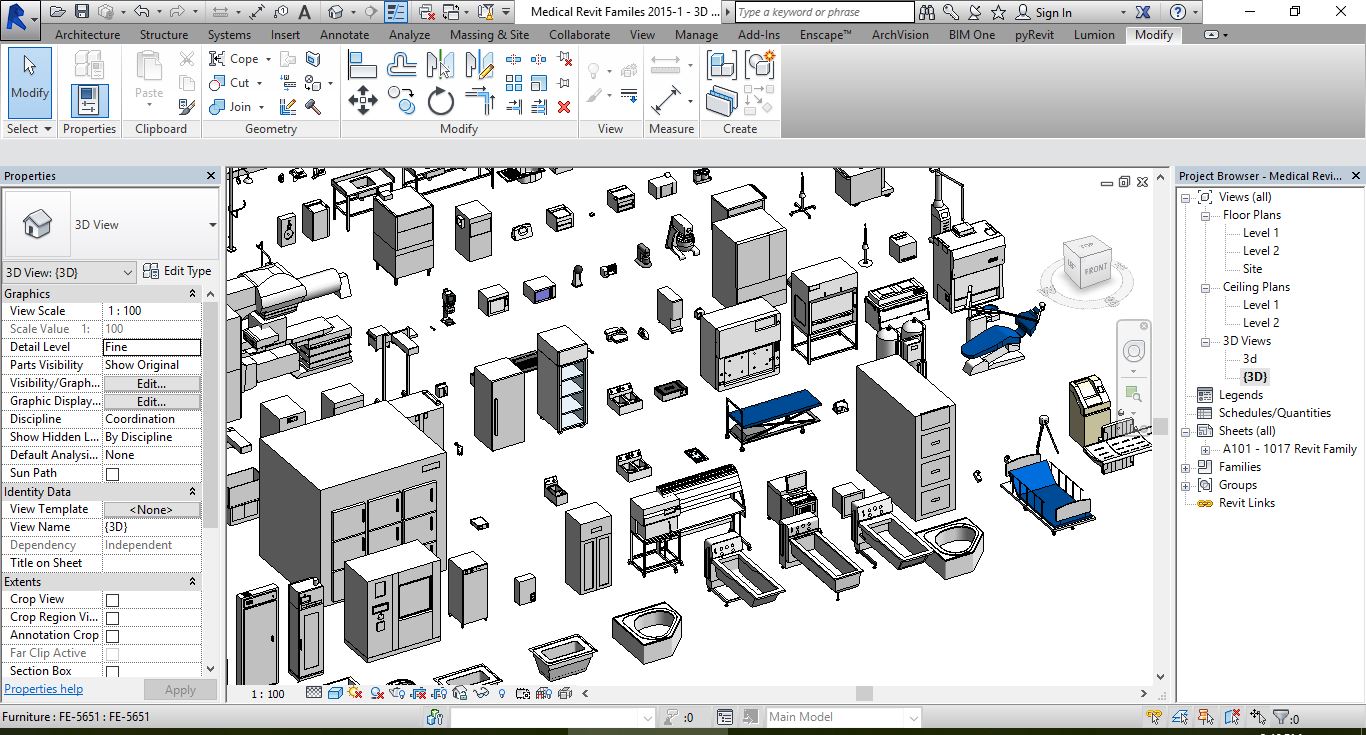The image size is (1366, 735).
Task: Click the view's horizontal scrollbar thumb
Action: 864,693
